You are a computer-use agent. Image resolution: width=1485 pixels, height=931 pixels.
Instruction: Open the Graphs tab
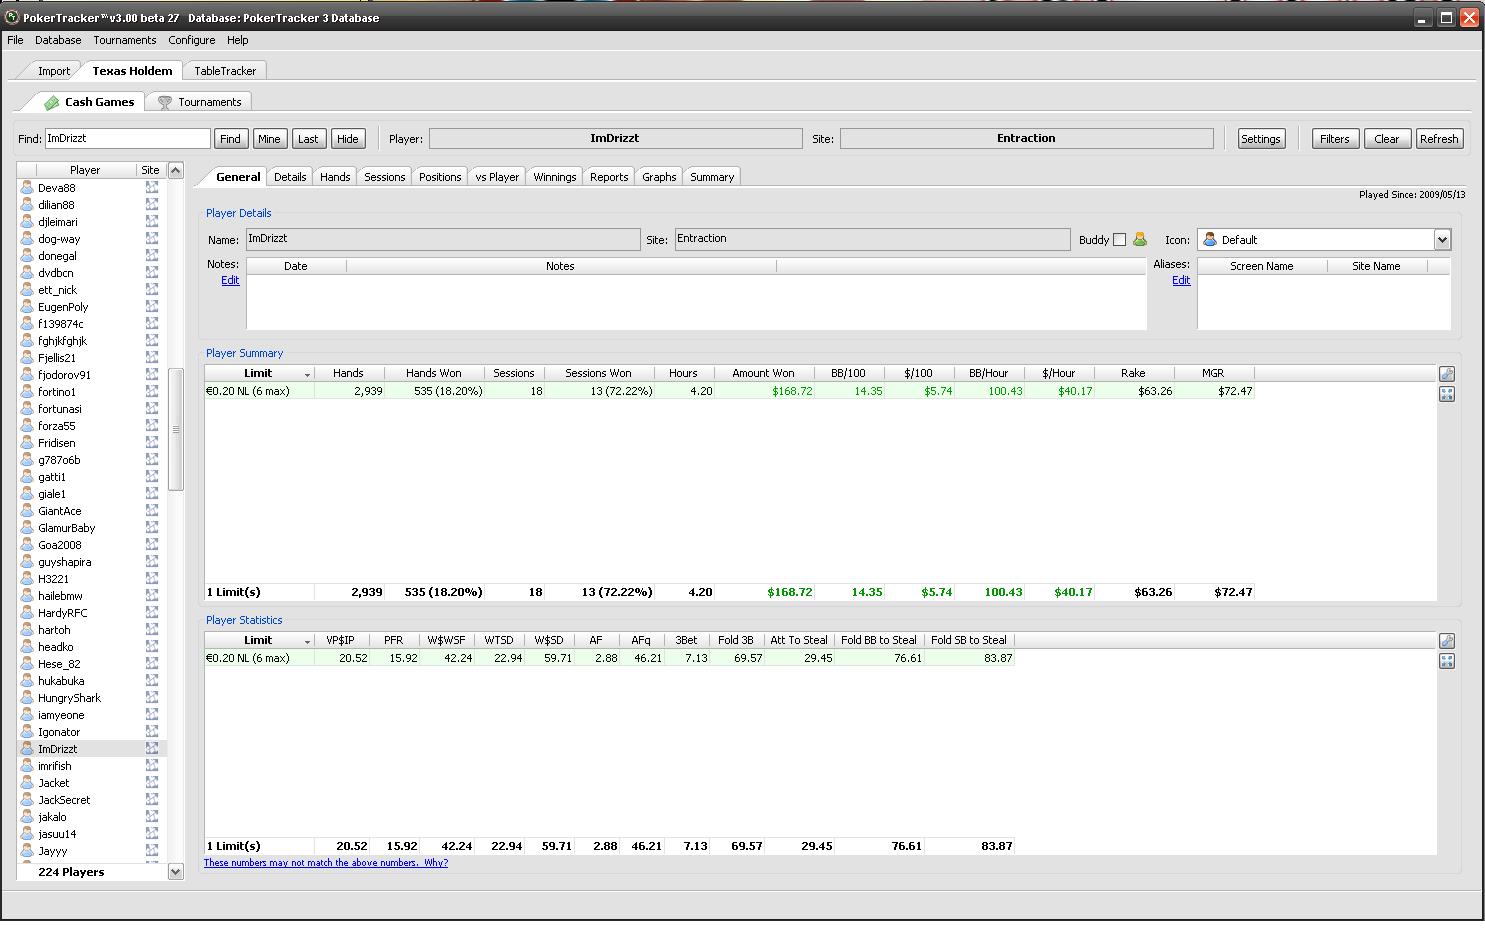click(659, 177)
